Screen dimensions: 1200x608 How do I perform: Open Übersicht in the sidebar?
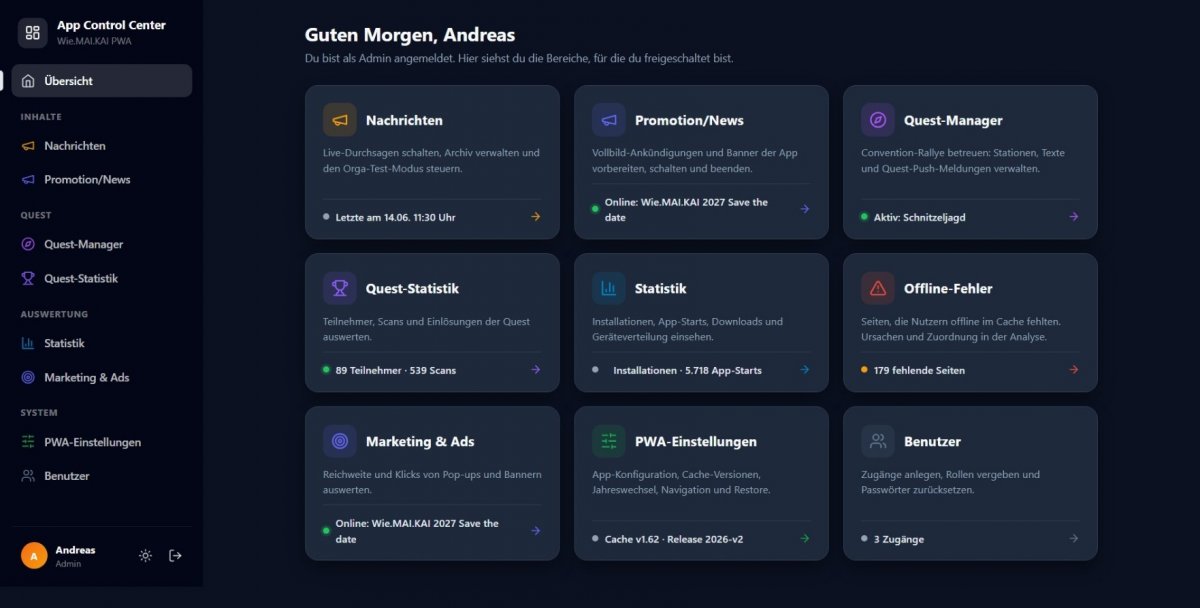102,81
